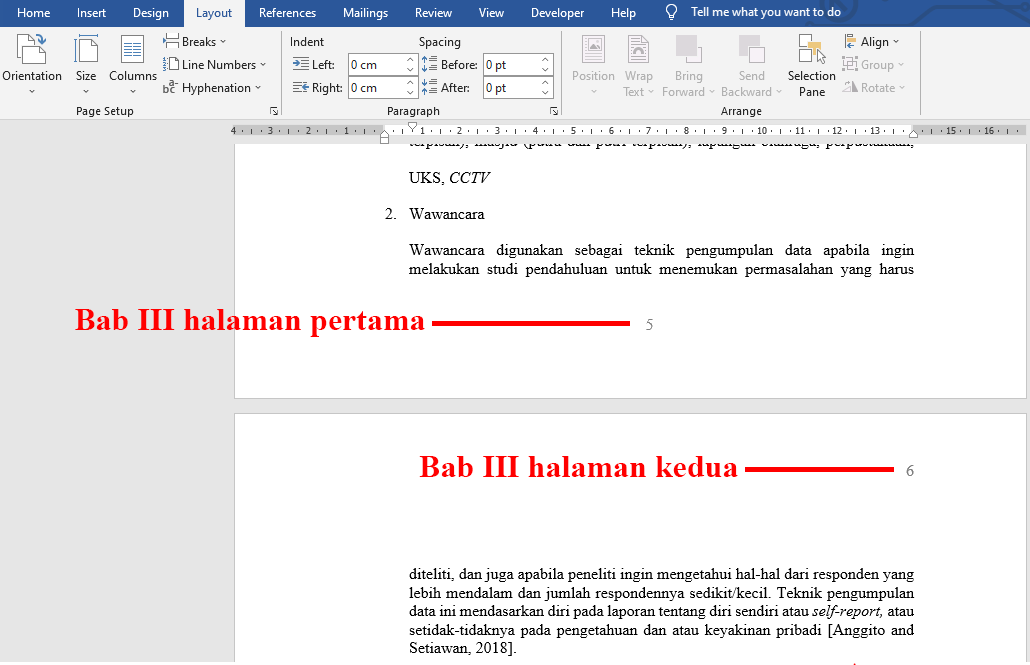The height and width of the screenshot is (665, 1030).
Task: Switch to the Developer tab
Action: [x=557, y=13]
